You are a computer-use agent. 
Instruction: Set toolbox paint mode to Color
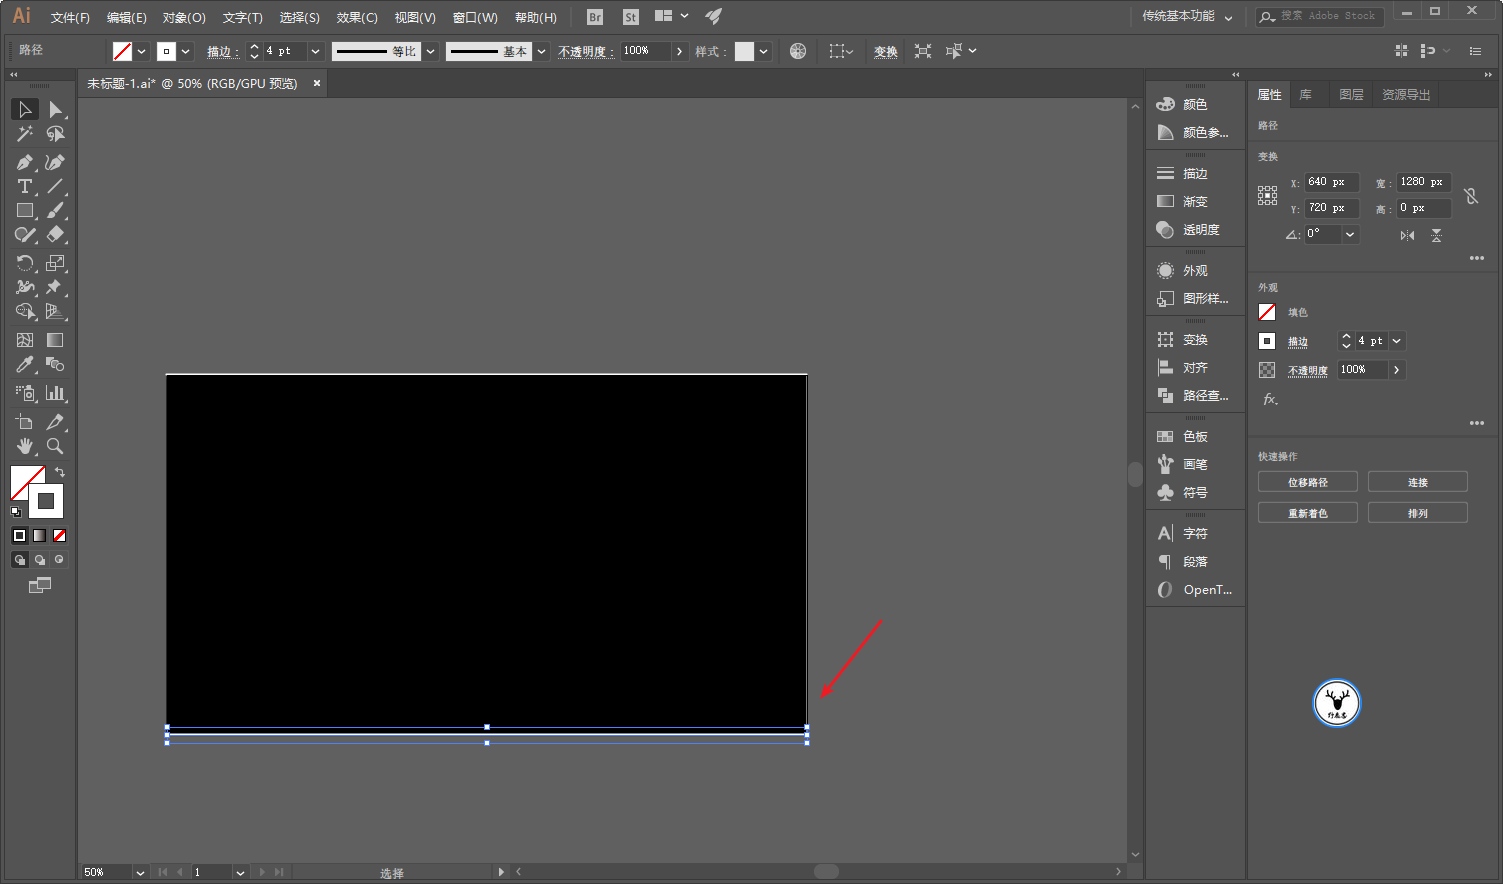[x=20, y=536]
